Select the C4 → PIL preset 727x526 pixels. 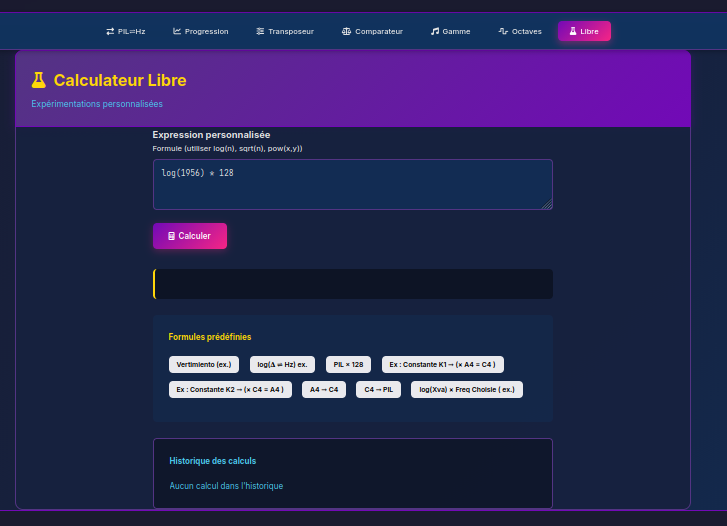[378, 389]
